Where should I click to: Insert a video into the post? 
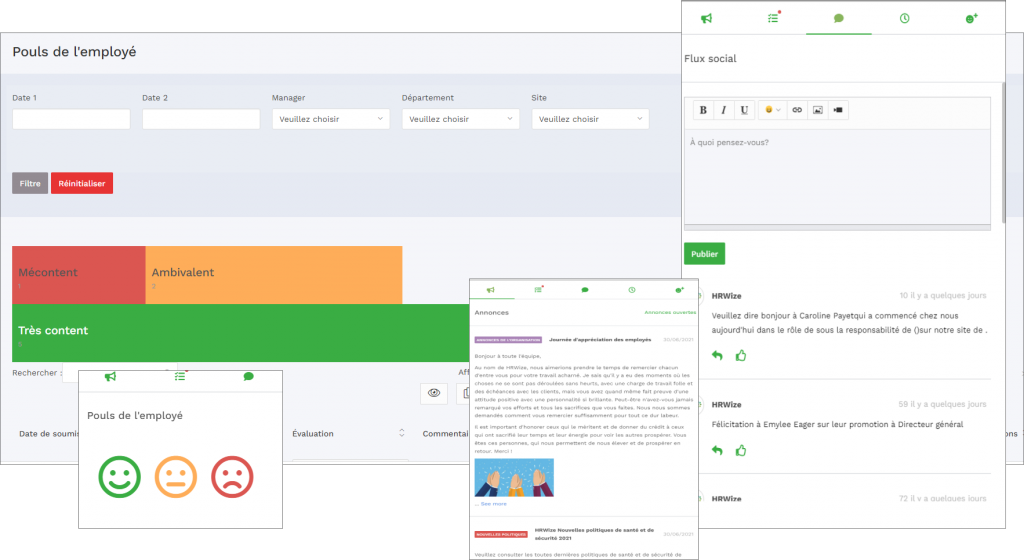click(838, 110)
